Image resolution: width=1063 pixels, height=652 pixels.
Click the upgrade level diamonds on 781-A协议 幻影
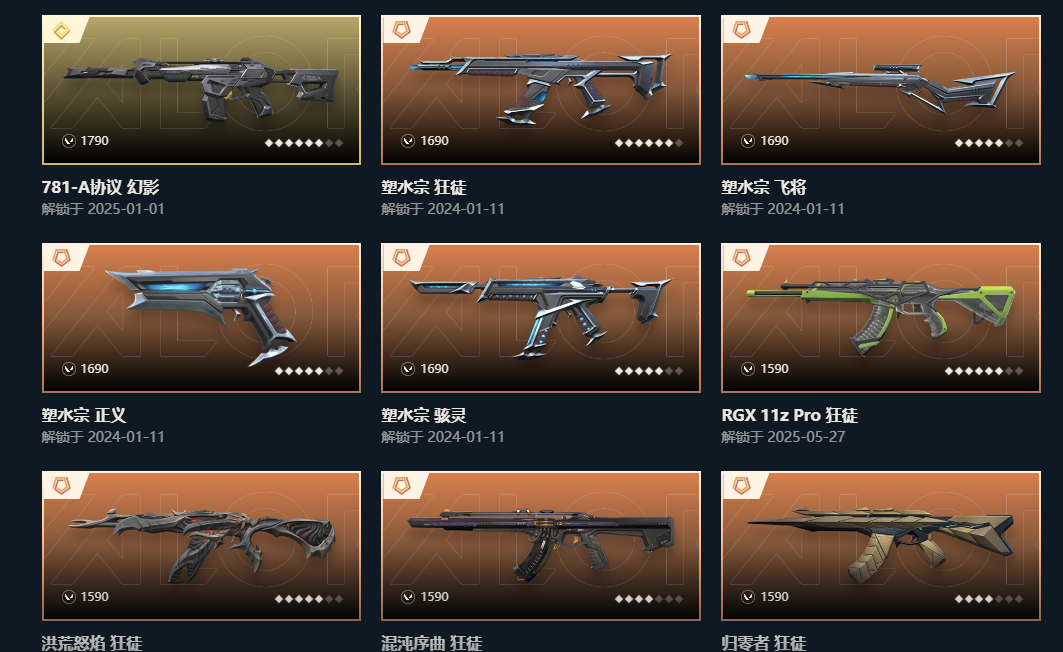(304, 143)
